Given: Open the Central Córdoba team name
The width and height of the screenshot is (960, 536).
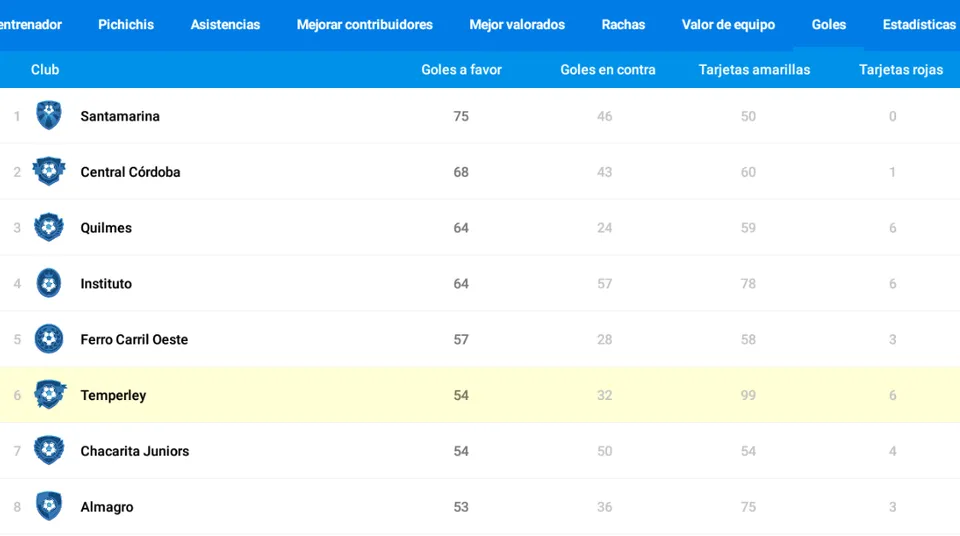Looking at the screenshot, I should pyautogui.click(x=130, y=172).
